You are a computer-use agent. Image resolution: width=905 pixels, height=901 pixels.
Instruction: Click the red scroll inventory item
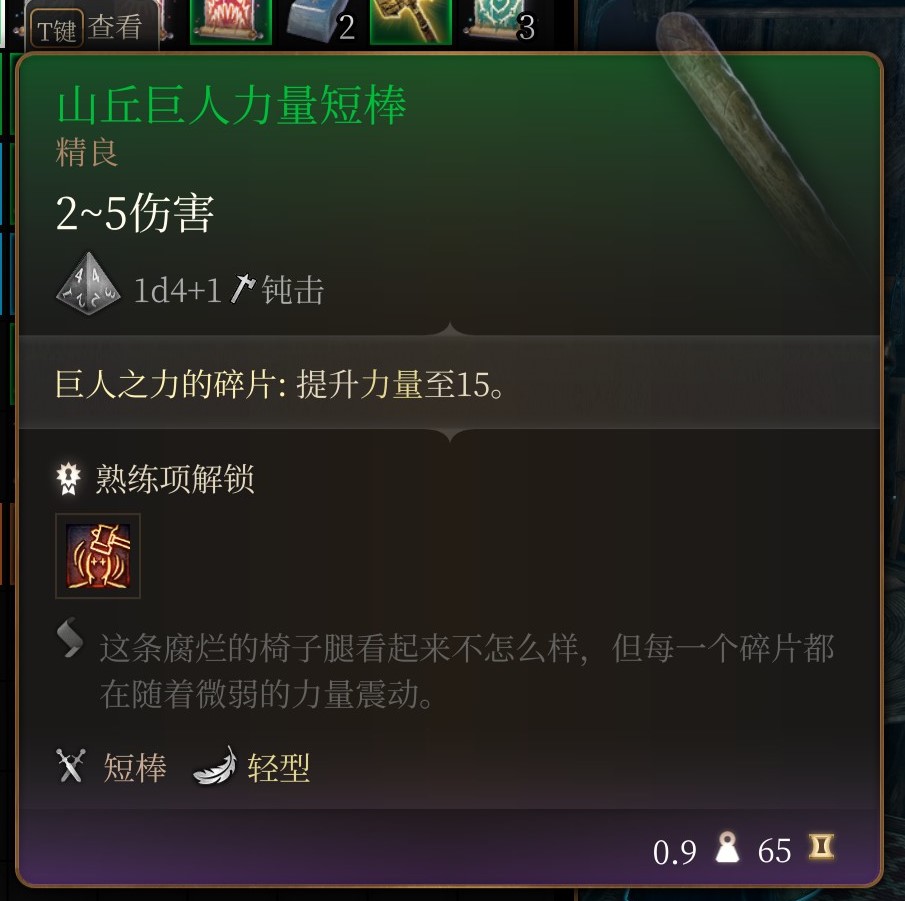(x=231, y=22)
